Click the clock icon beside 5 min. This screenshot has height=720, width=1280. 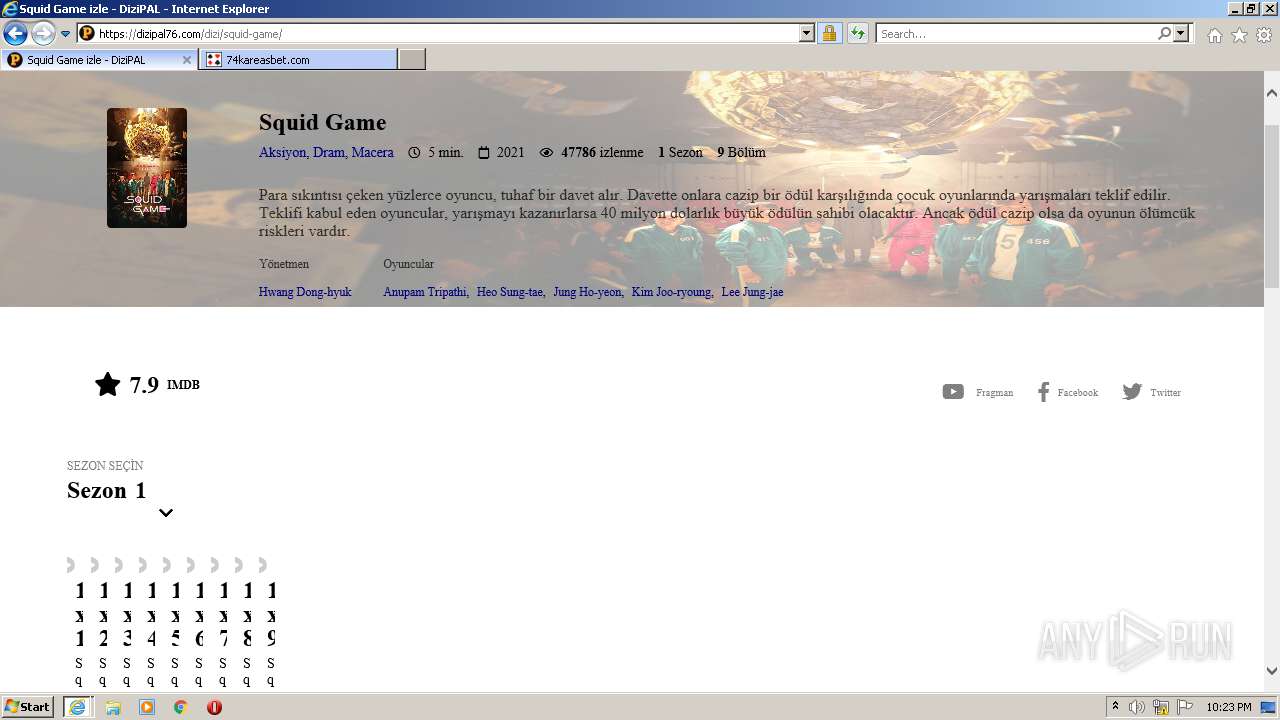click(x=415, y=153)
